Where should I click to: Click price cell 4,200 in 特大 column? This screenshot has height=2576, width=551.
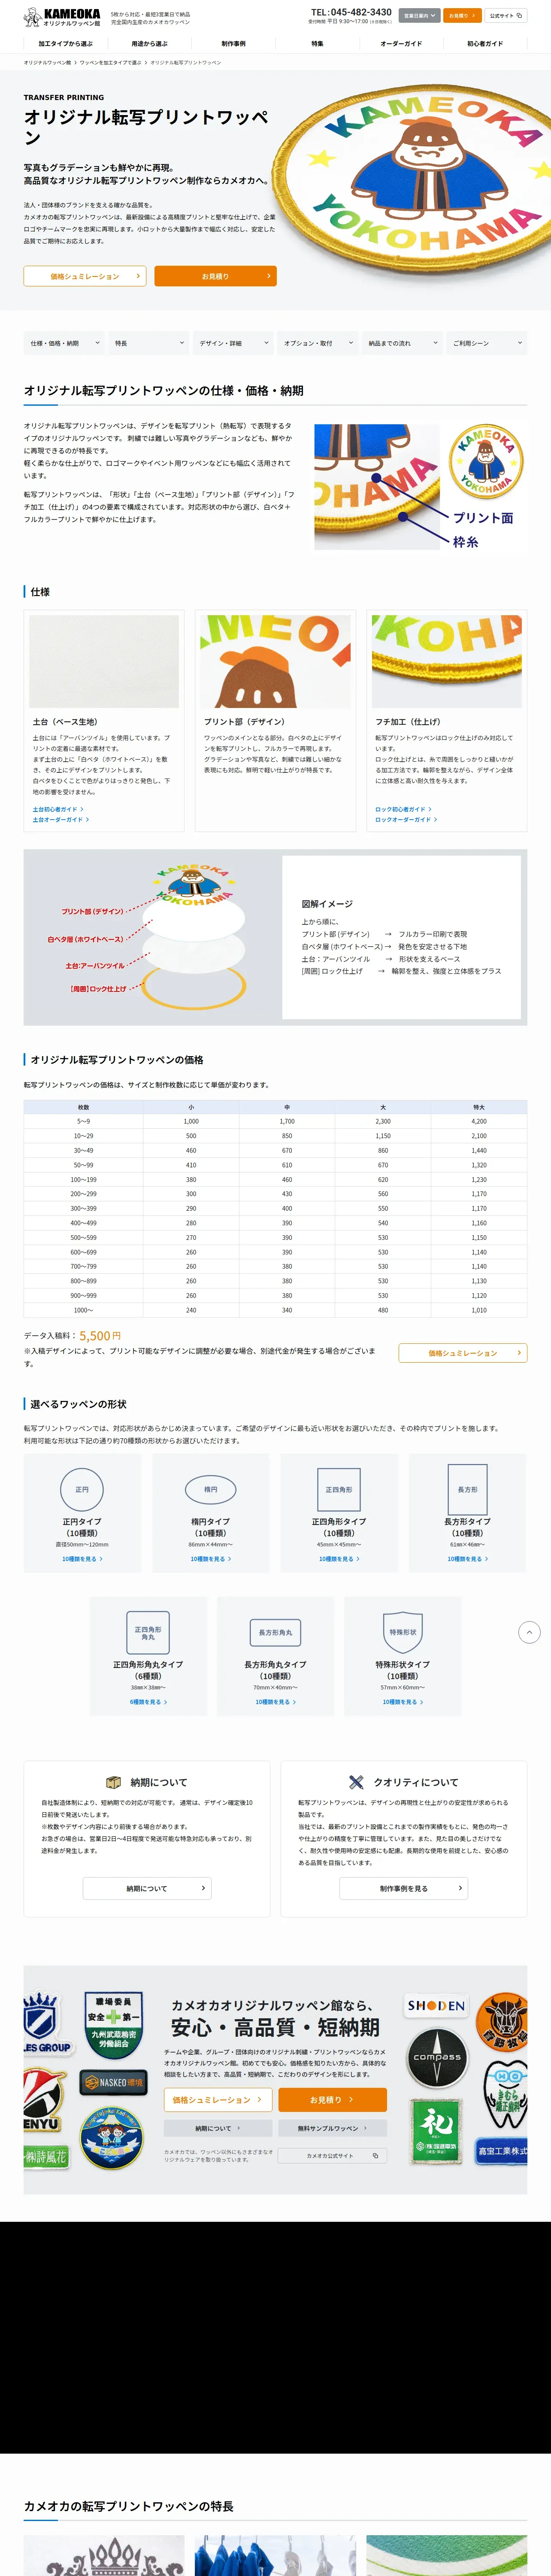pos(479,1122)
